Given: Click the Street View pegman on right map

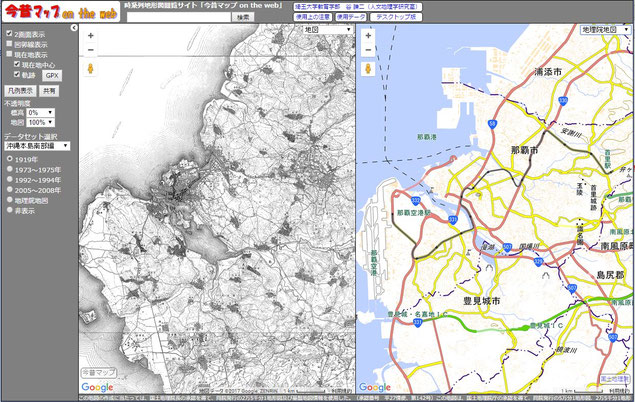Looking at the screenshot, I should coord(368,69).
